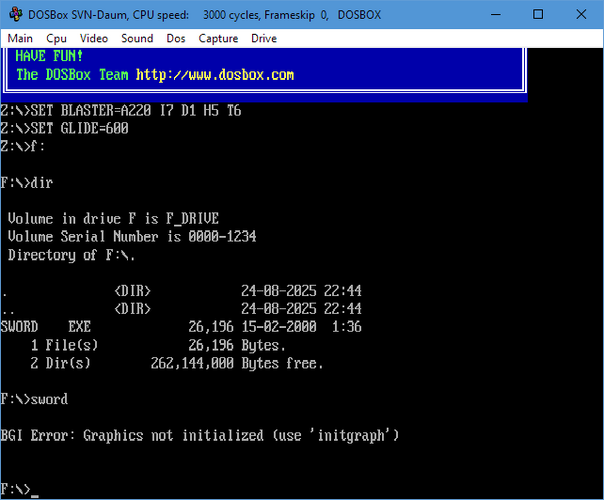Minimize the DOSBox window
Image resolution: width=604 pixels, height=500 pixels.
(x=496, y=15)
